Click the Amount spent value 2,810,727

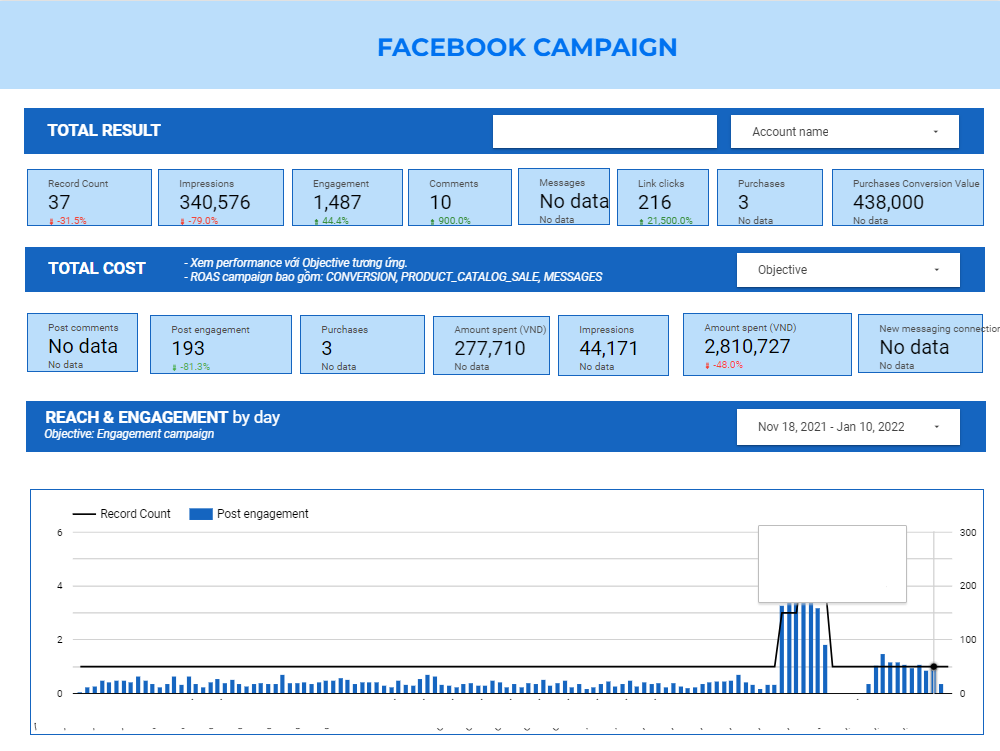(747, 346)
